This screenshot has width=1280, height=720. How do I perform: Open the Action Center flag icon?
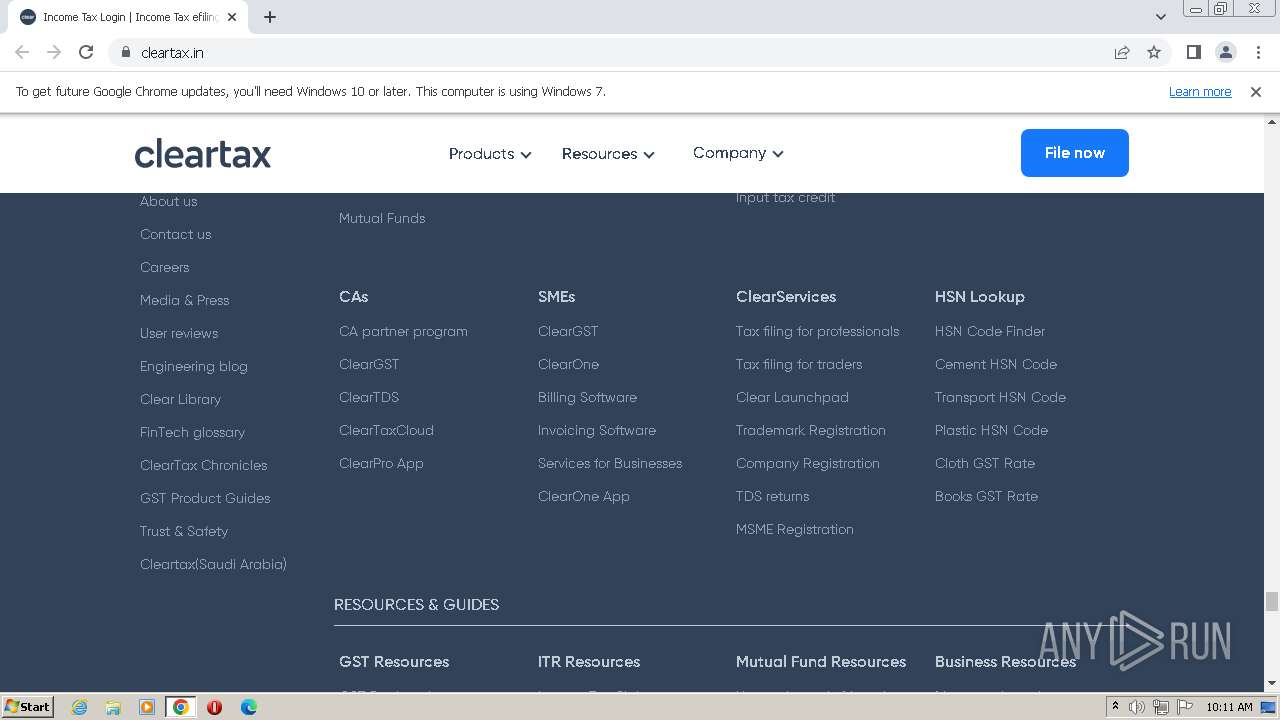[x=1185, y=707]
